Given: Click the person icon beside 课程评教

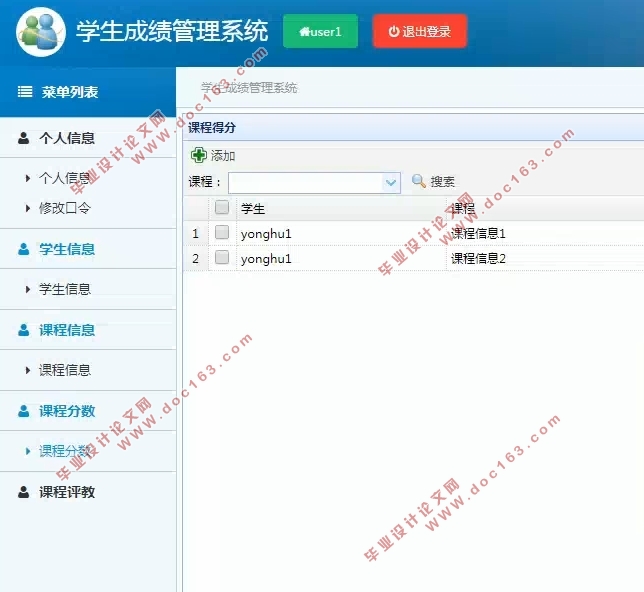Looking at the screenshot, I should [23, 492].
